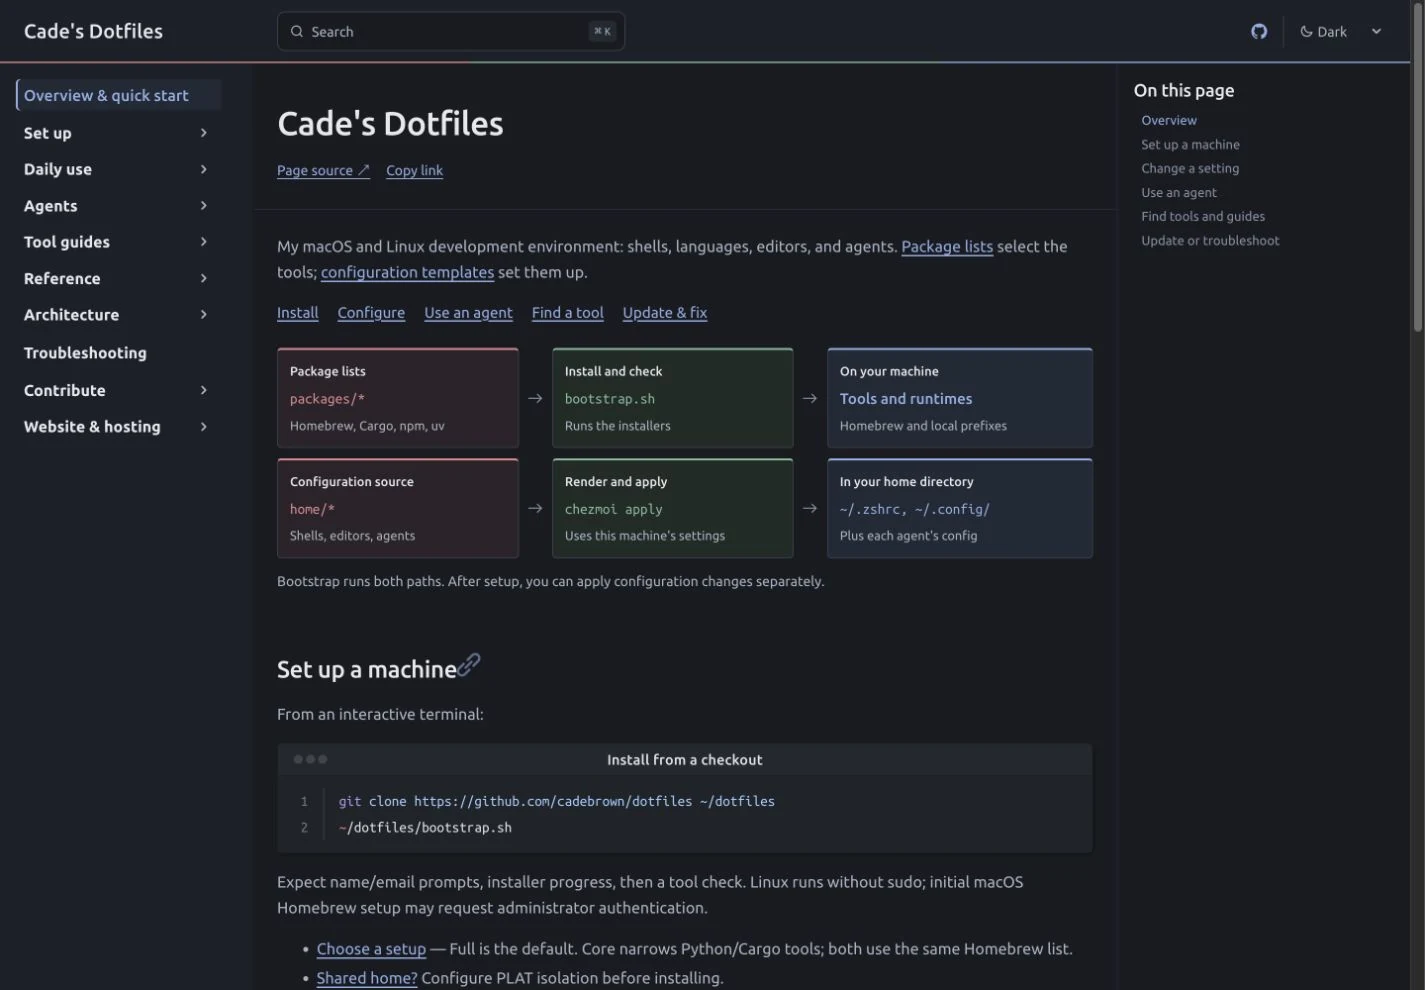Open the GitHub repository icon
The width and height of the screenshot is (1425, 990).
tap(1259, 31)
